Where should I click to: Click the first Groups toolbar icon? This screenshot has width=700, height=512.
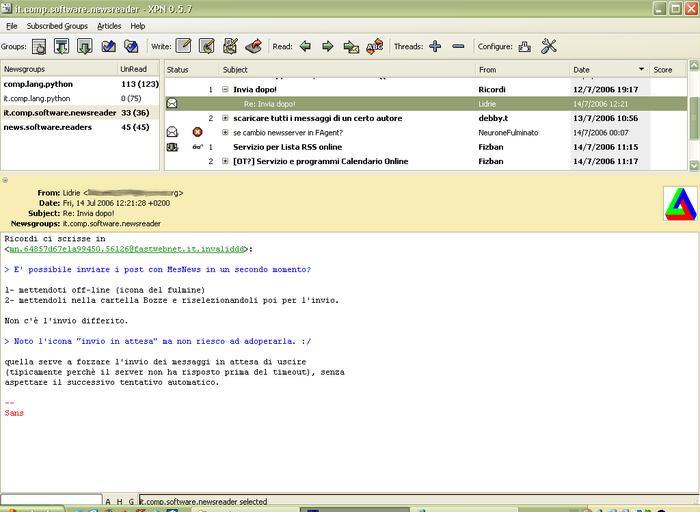pyautogui.click(x=39, y=46)
